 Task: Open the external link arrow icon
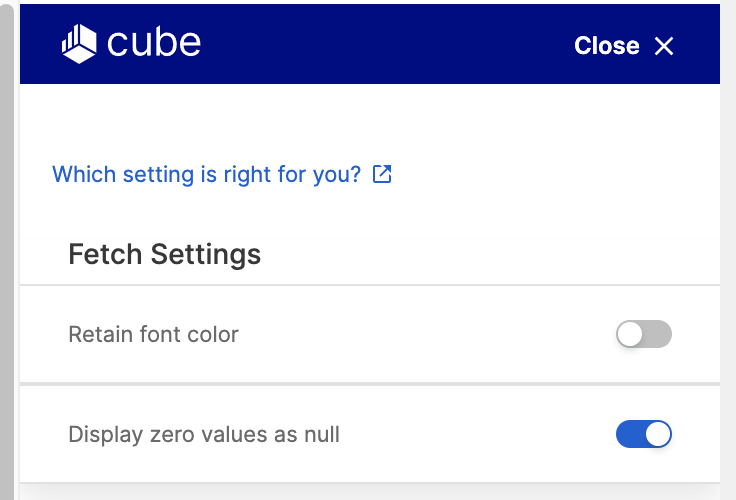tap(382, 174)
